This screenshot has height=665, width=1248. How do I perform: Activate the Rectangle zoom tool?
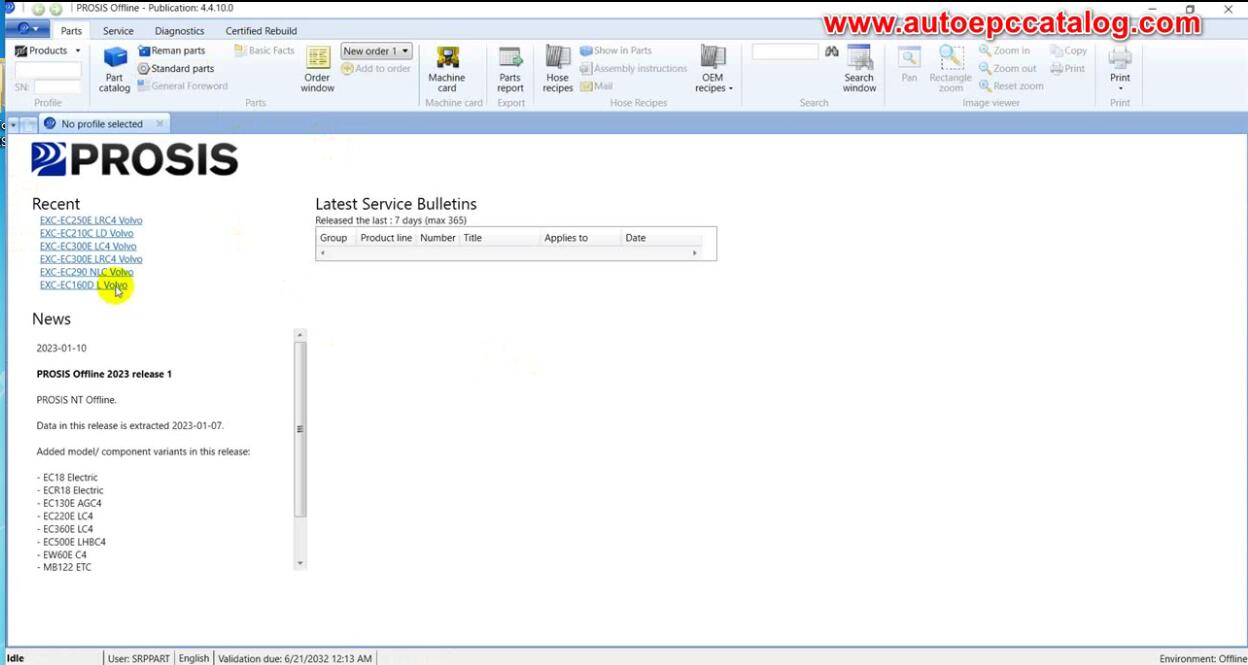tap(951, 69)
